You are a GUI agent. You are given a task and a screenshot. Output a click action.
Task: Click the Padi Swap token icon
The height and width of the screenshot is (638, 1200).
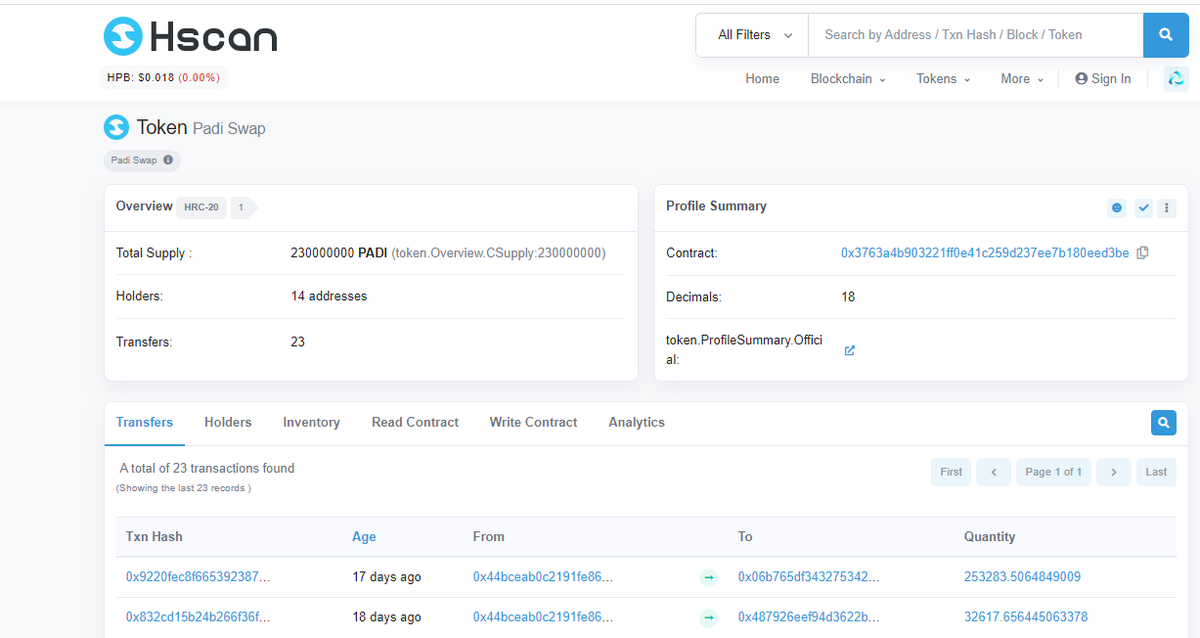click(x=117, y=127)
